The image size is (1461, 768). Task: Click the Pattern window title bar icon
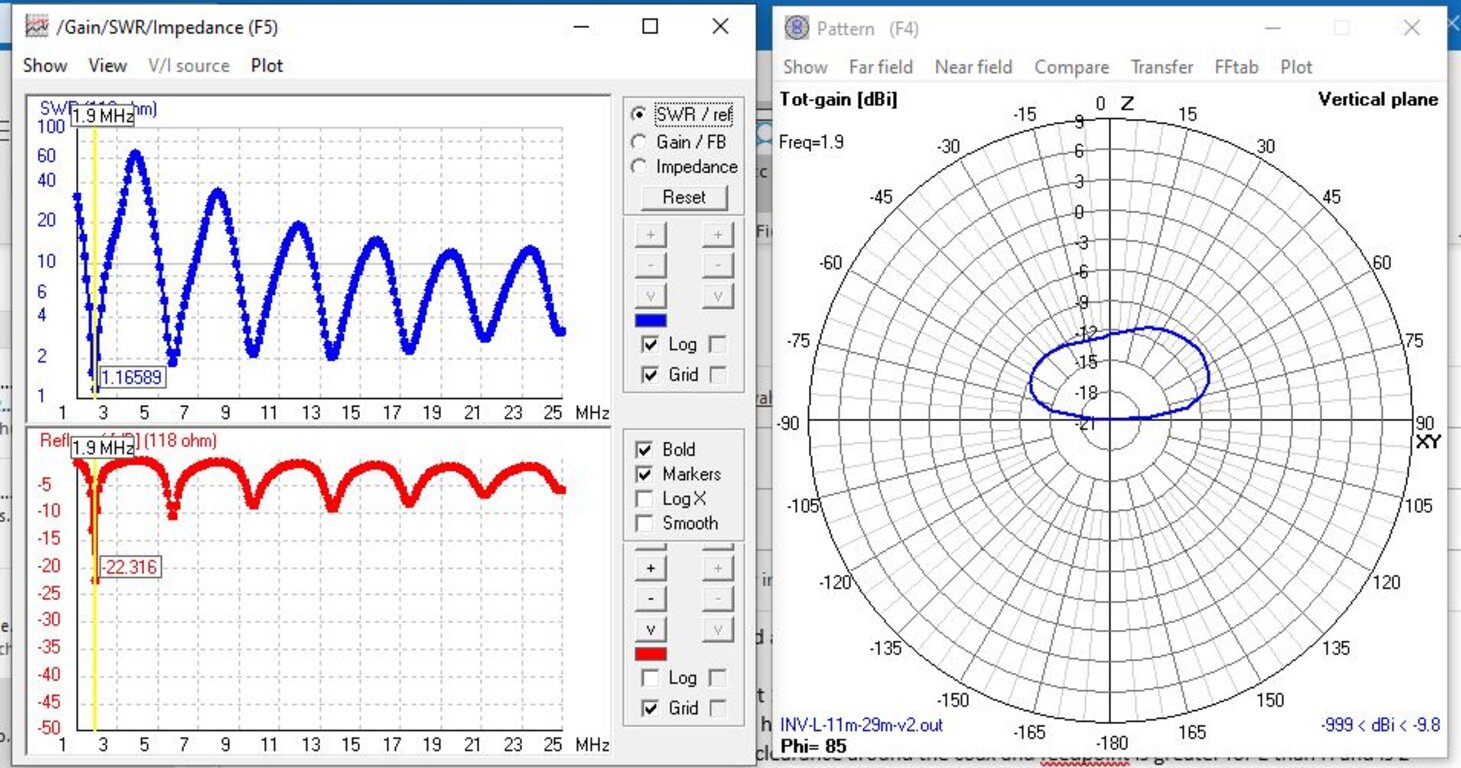(796, 28)
